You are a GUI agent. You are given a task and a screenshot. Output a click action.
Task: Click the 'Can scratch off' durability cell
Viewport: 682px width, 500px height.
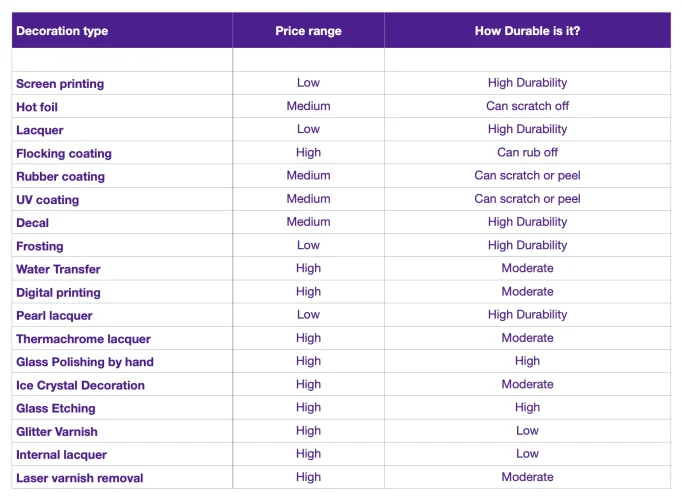click(527, 106)
